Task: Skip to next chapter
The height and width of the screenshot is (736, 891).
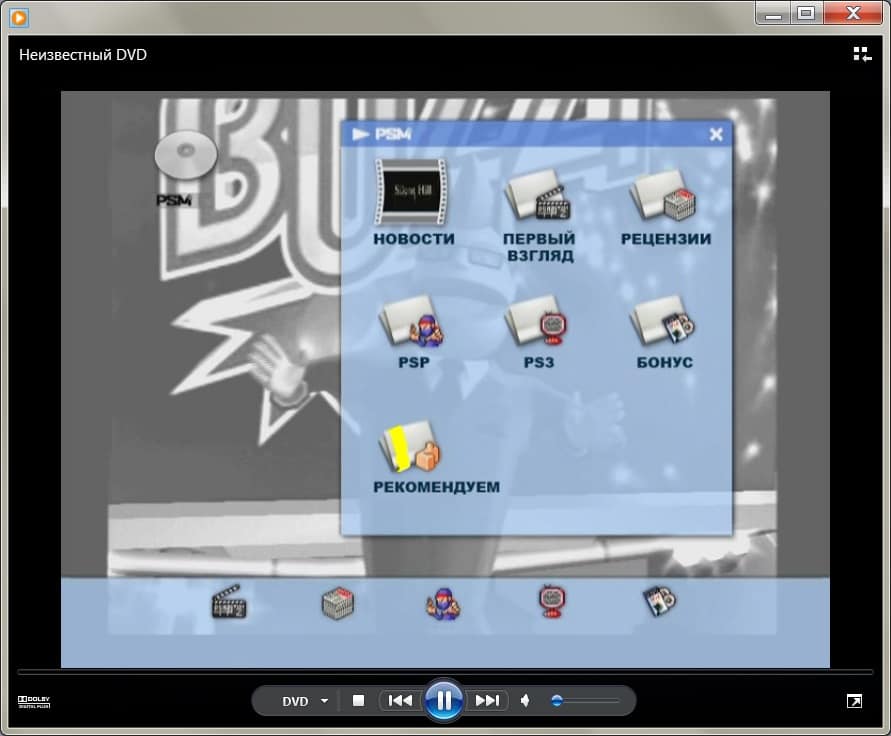Action: (x=487, y=700)
